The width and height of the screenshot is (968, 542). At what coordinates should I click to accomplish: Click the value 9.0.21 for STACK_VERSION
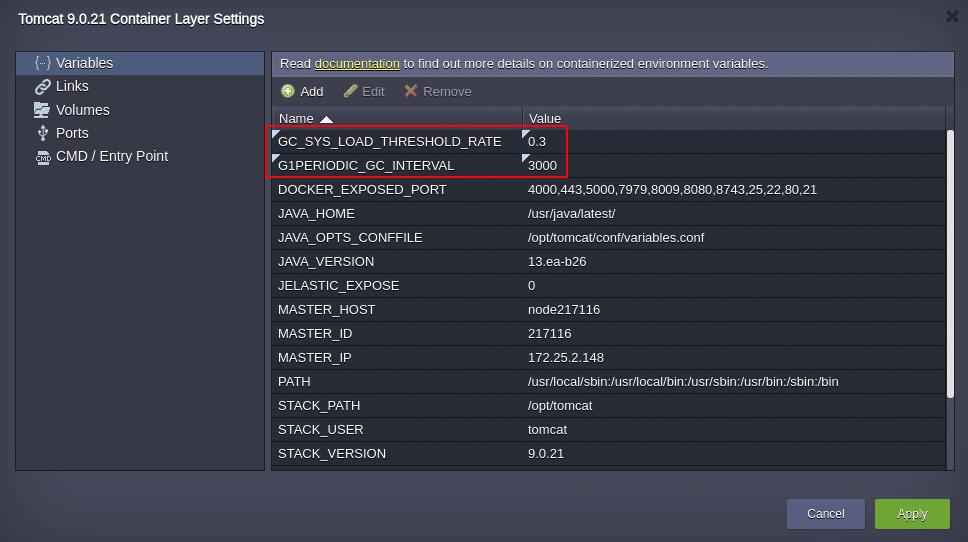point(546,454)
